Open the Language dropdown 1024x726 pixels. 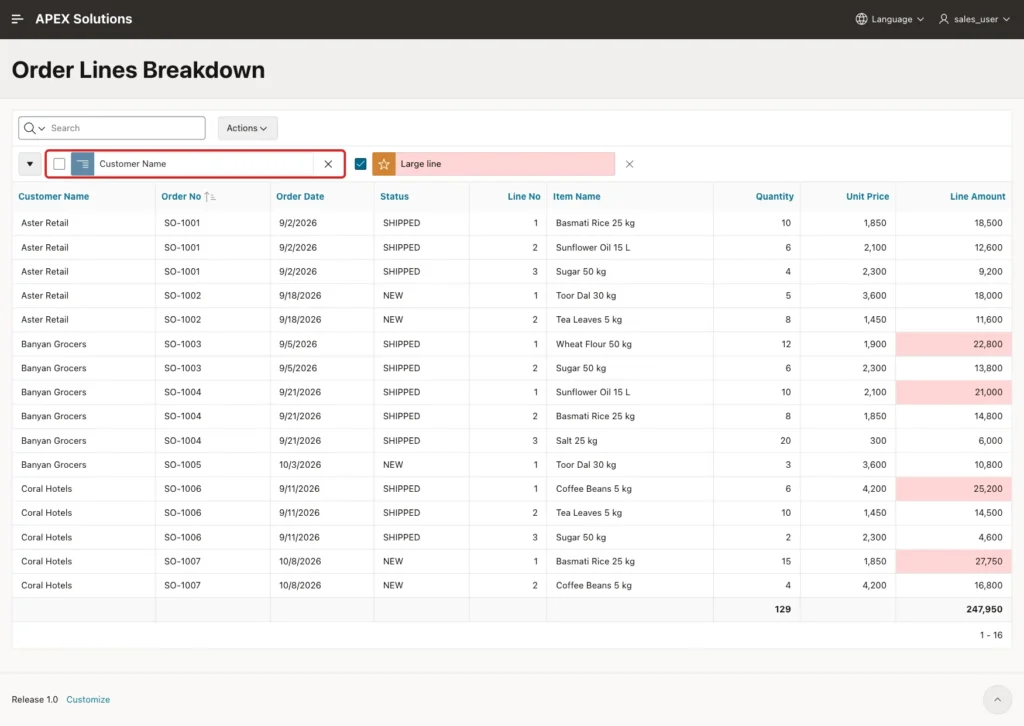(x=890, y=19)
